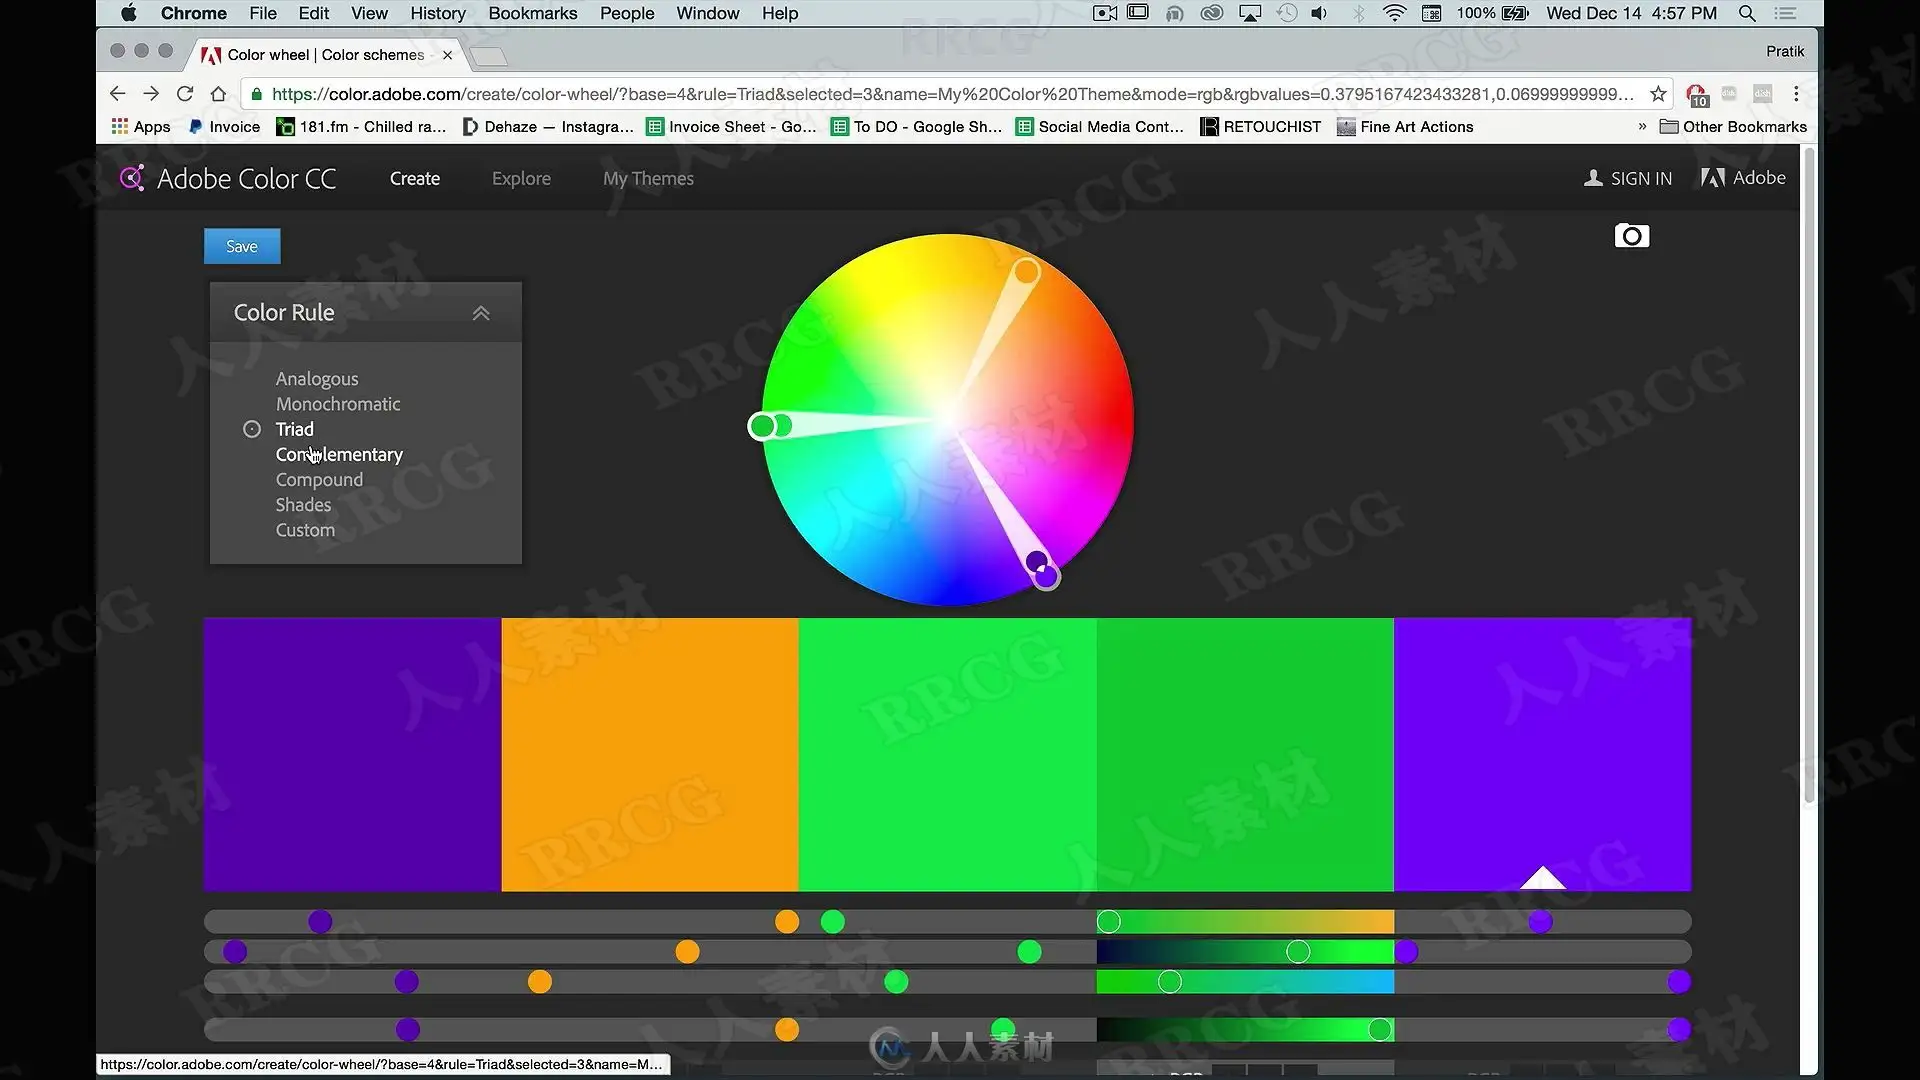Bookmark page with the star icon
The width and height of the screenshot is (1920, 1080).
(1658, 94)
